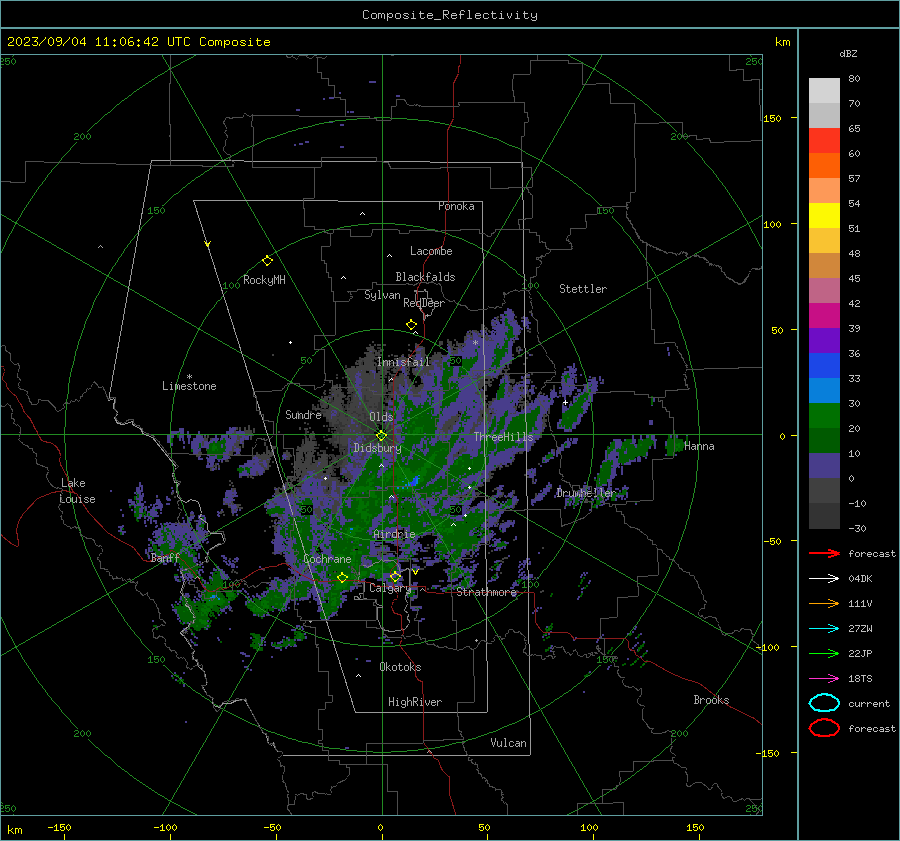The height and width of the screenshot is (841, 900).
Task: Select the Innisfail label
Action: (x=404, y=362)
